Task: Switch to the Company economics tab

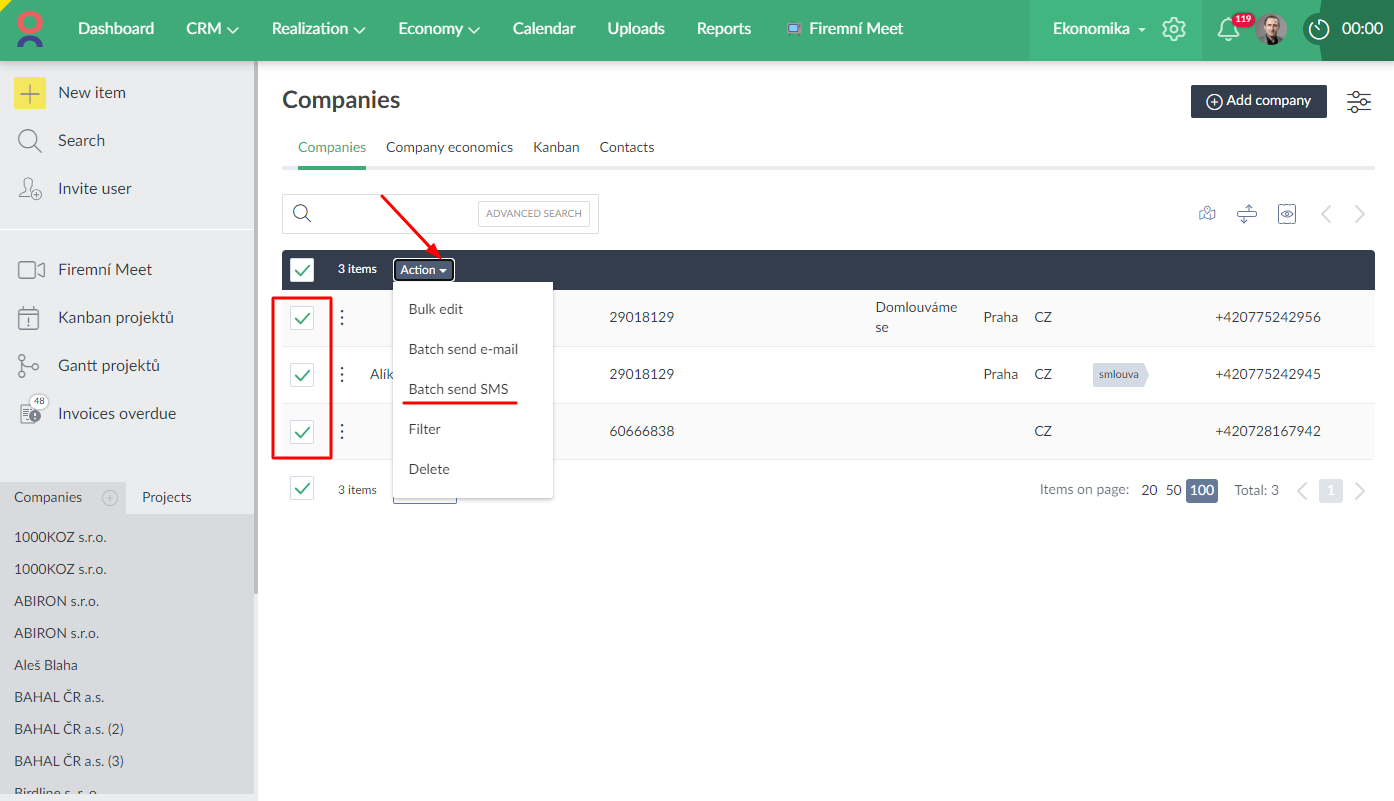Action: coord(449,147)
